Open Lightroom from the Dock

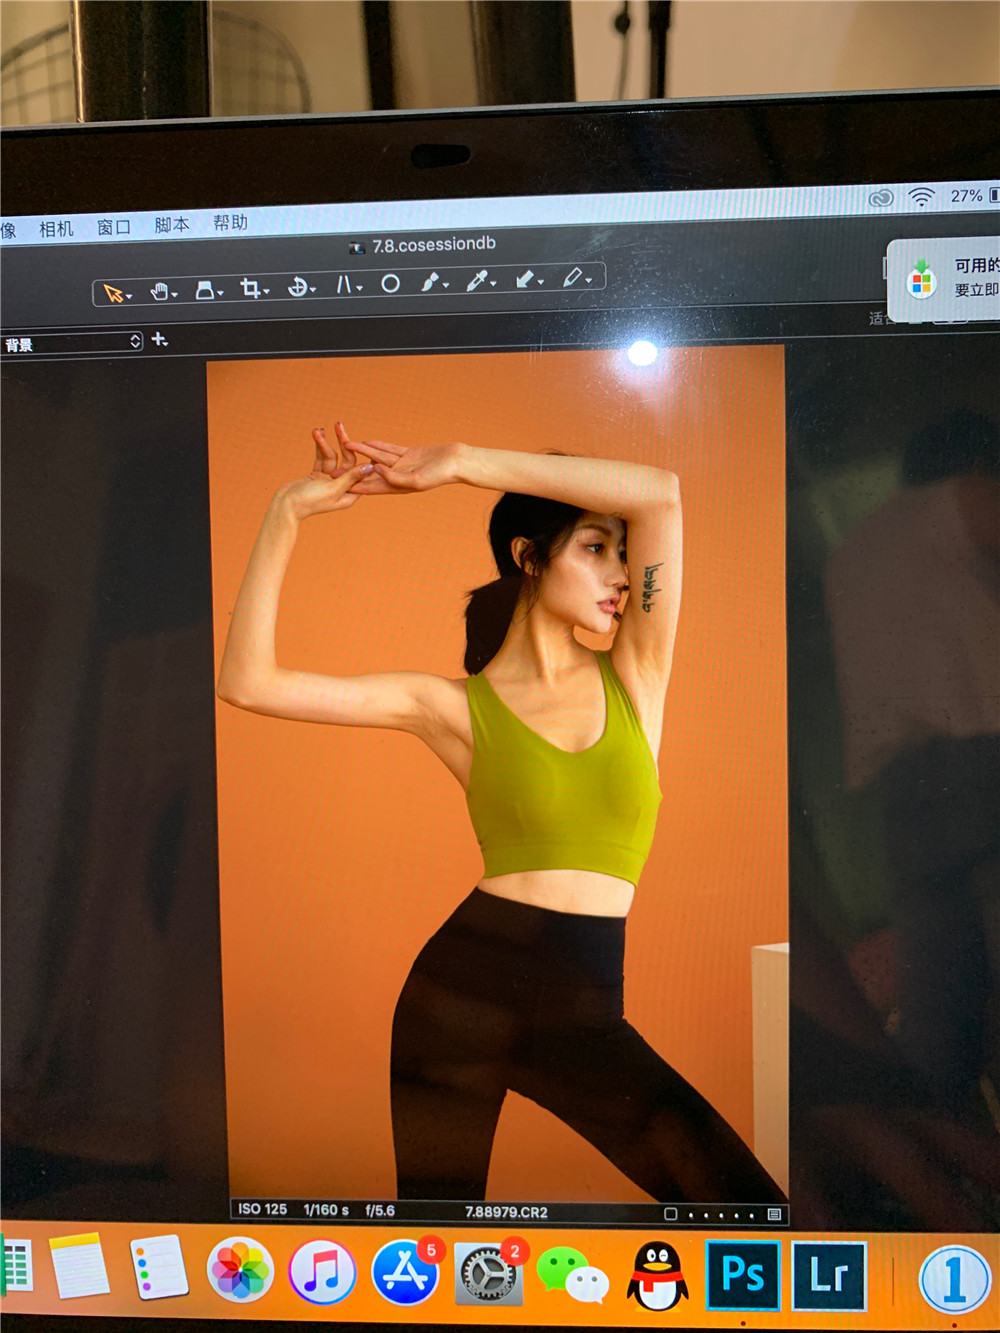tap(829, 1276)
